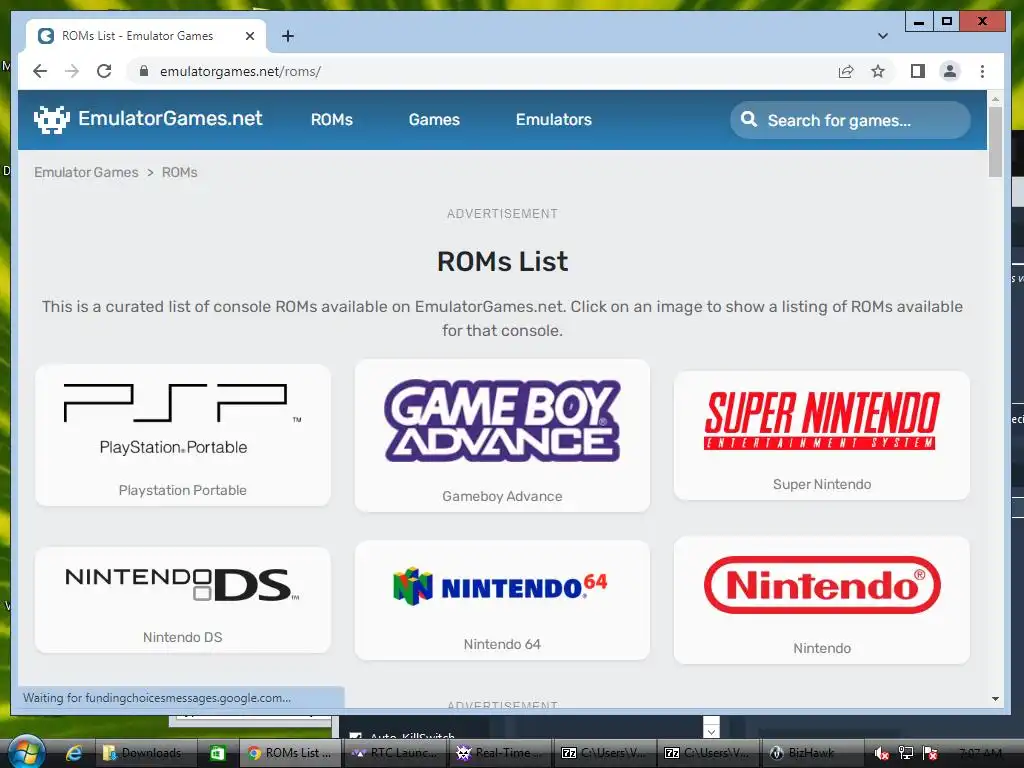The image size is (1024, 768).
Task: Click the ROMs breadcrumb link
Action: coord(180,172)
